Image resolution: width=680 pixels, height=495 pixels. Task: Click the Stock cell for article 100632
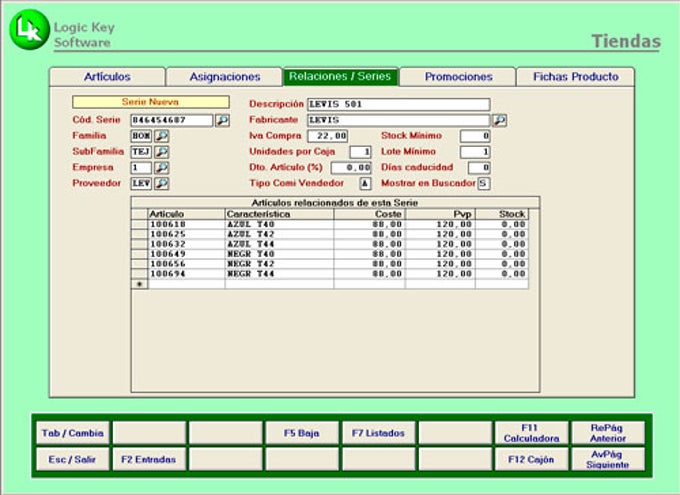click(502, 244)
